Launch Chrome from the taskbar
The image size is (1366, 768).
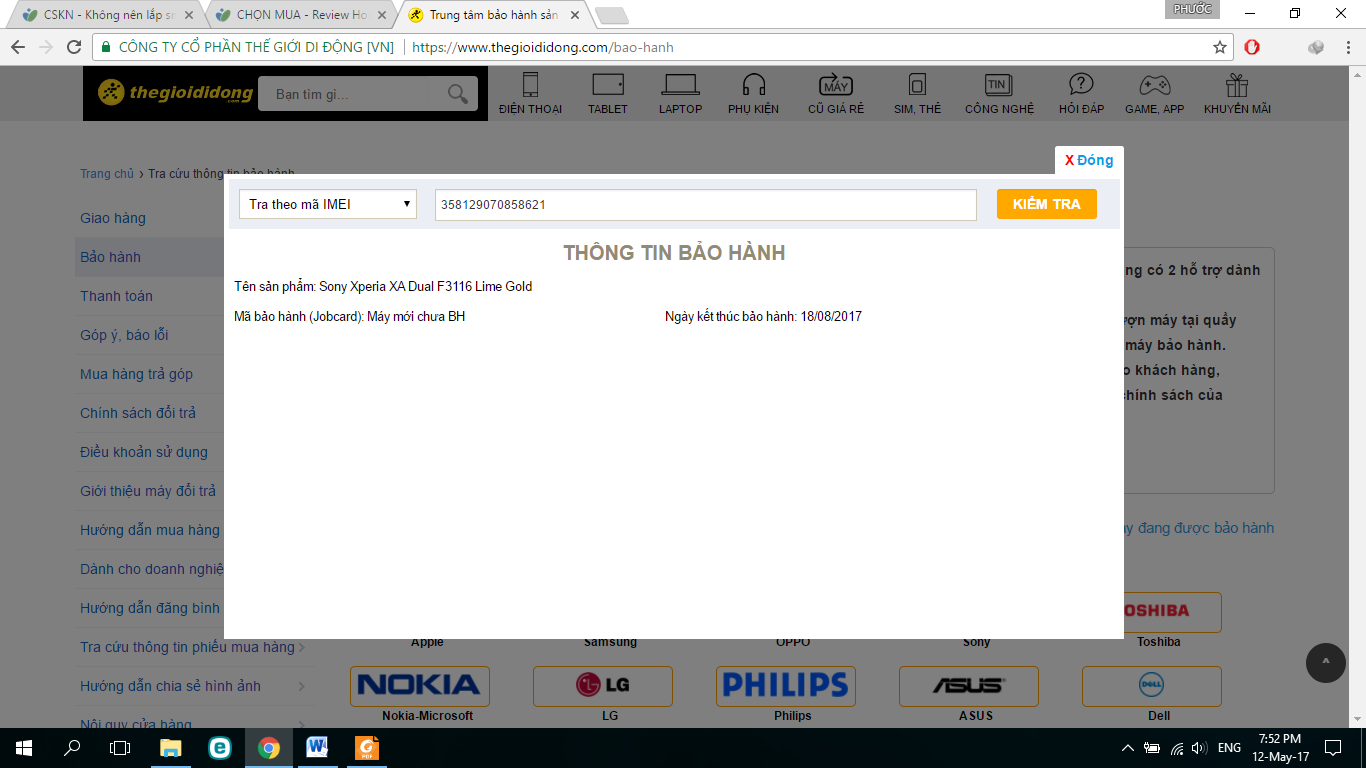pos(268,747)
